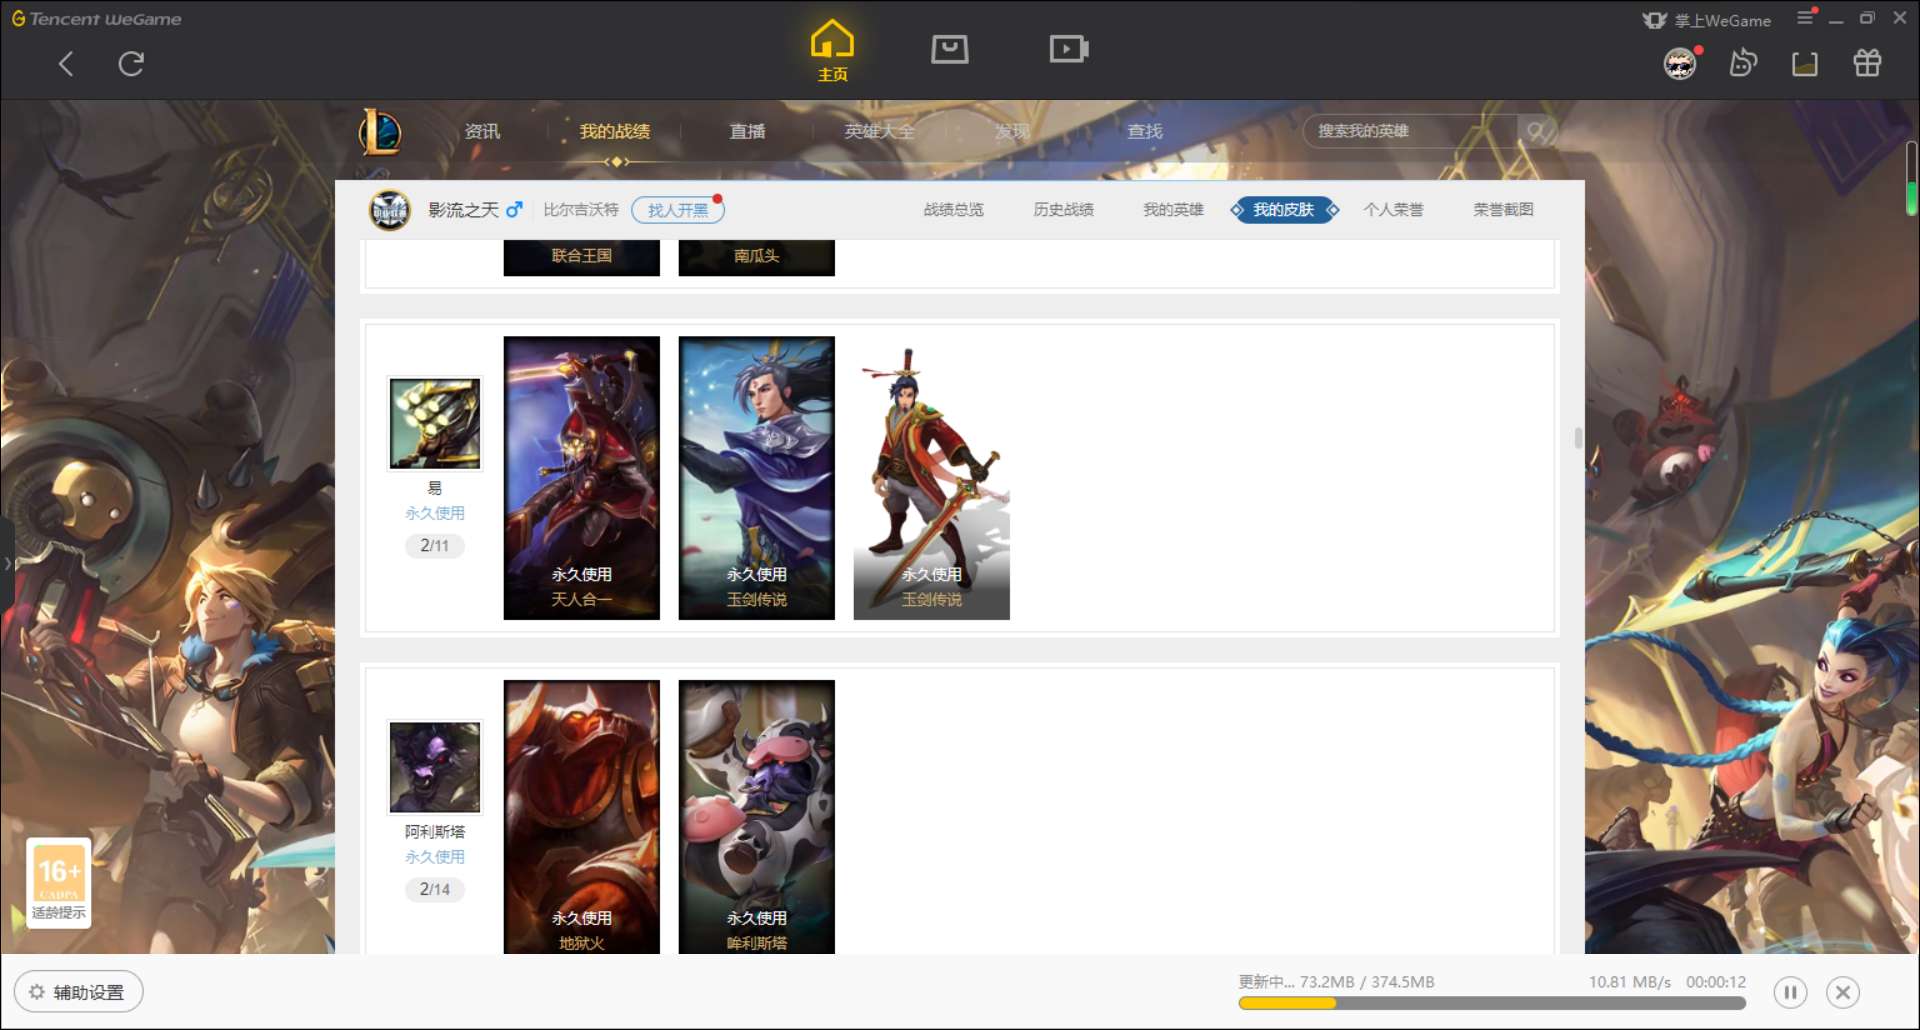Switch to 直播 tab

click(x=747, y=131)
